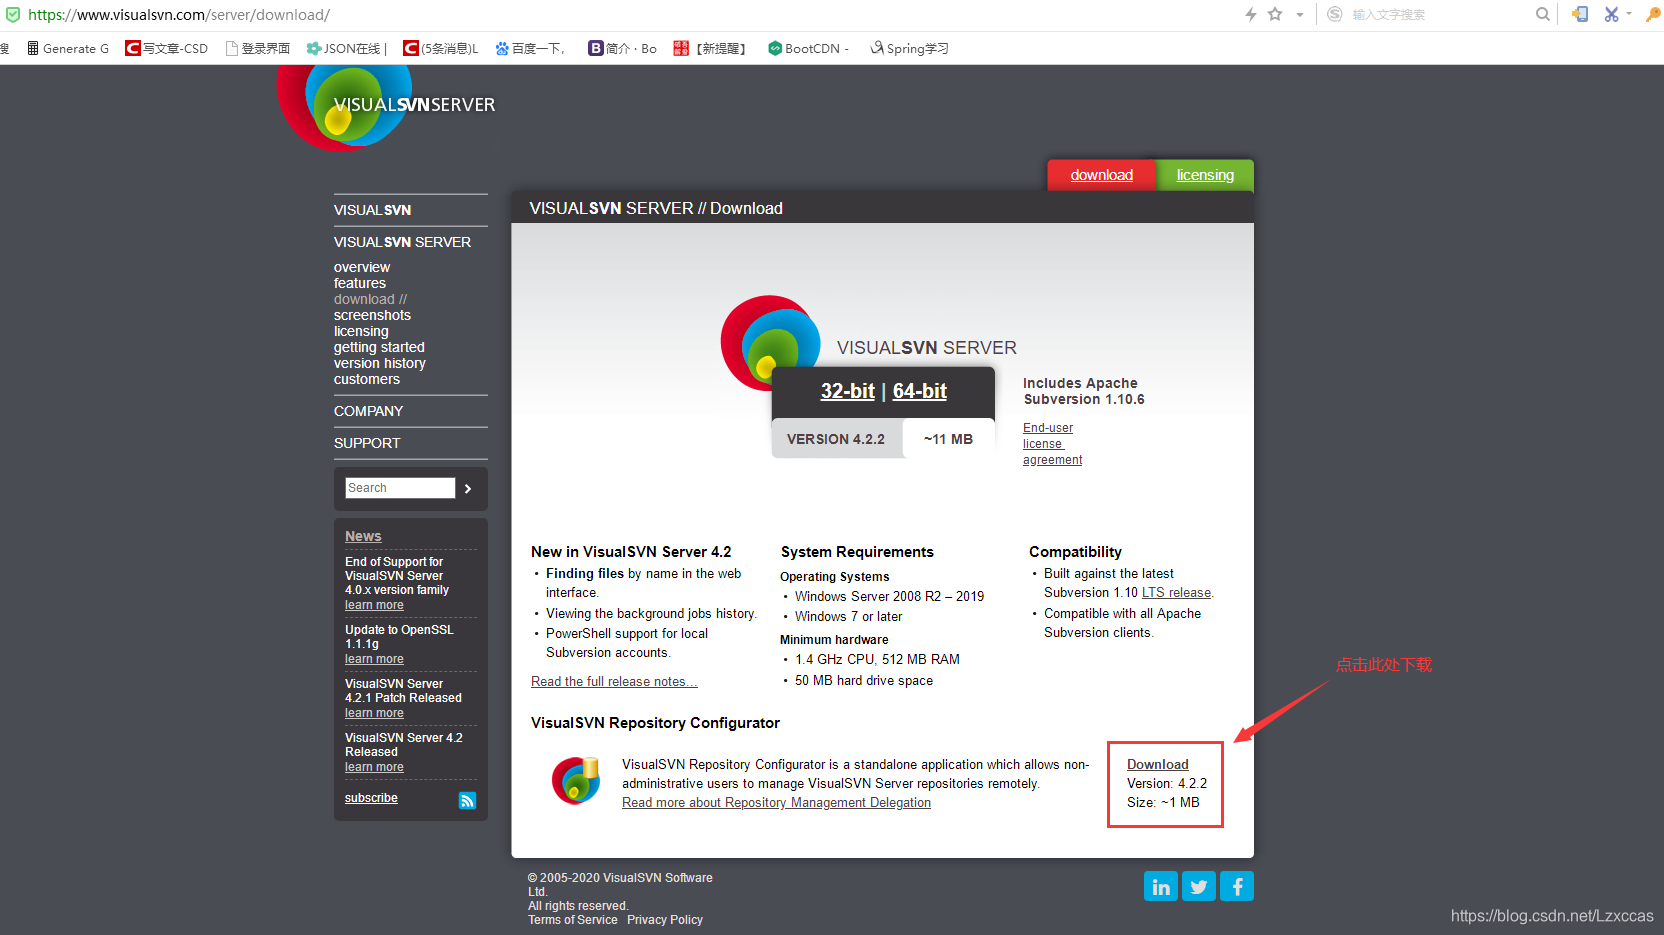Open version history page
This screenshot has height=935, width=1664.
(x=380, y=363)
